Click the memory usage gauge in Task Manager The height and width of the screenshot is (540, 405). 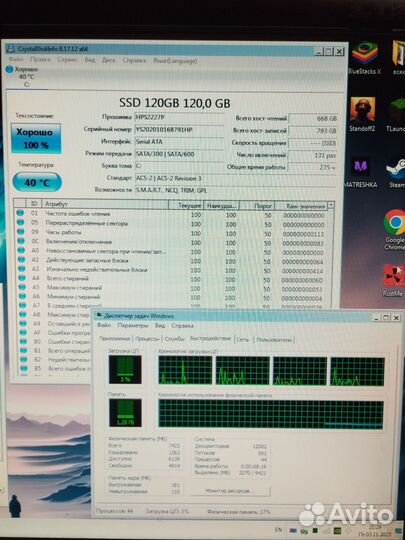point(125,413)
